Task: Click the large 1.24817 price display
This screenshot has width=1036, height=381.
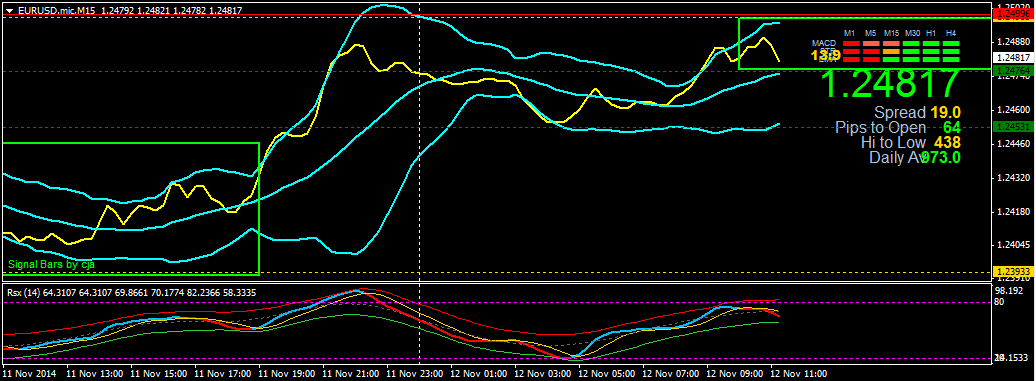Action: point(890,83)
